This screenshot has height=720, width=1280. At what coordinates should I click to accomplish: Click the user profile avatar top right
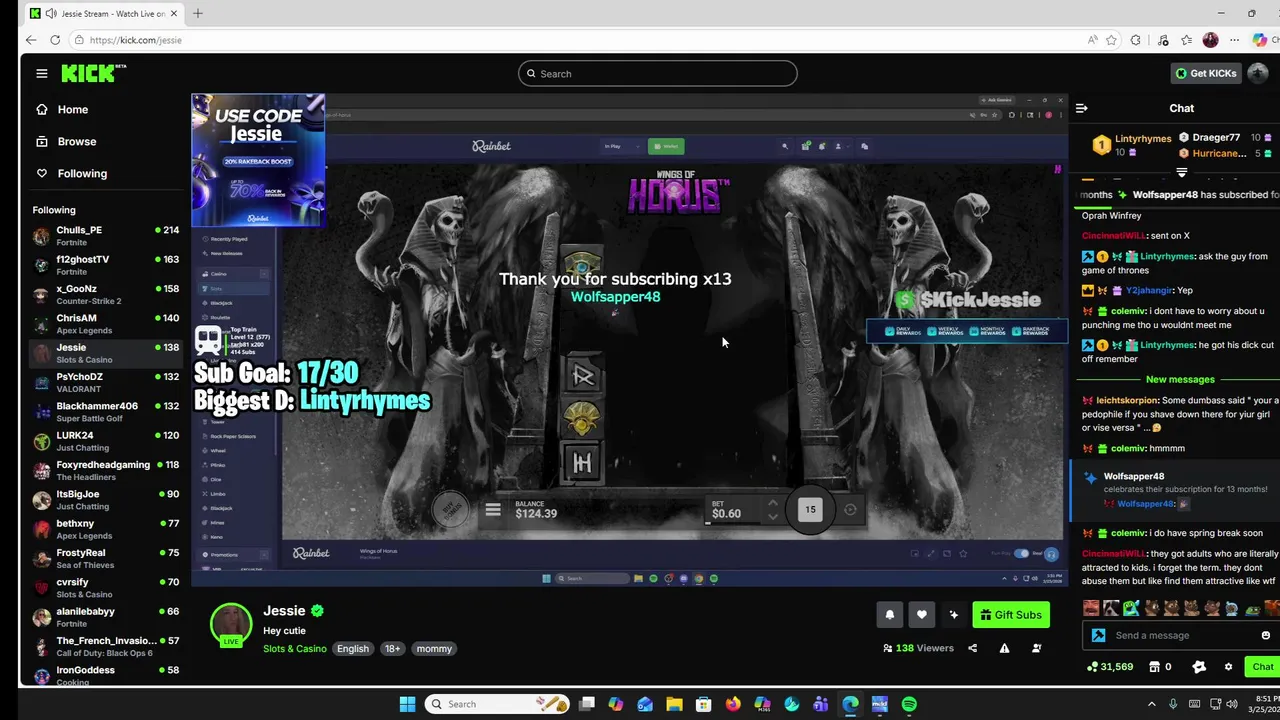point(1258,73)
